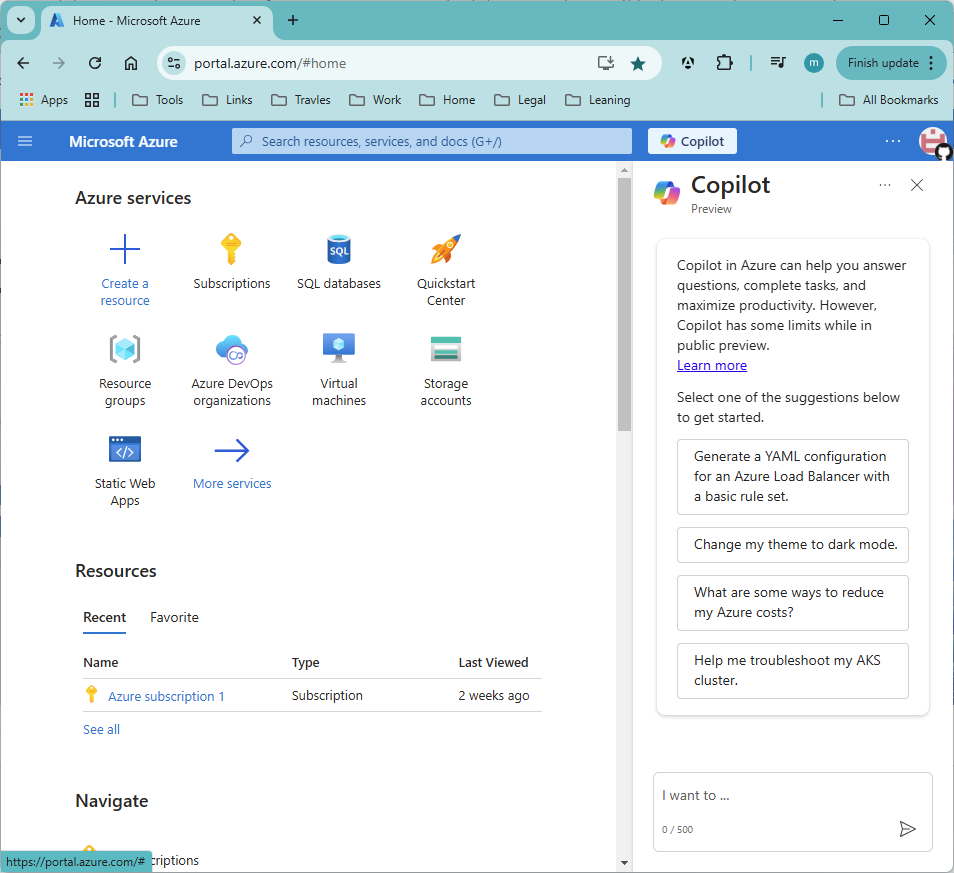Image resolution: width=954 pixels, height=873 pixels.
Task: Click the Name column header
Action: (x=100, y=662)
